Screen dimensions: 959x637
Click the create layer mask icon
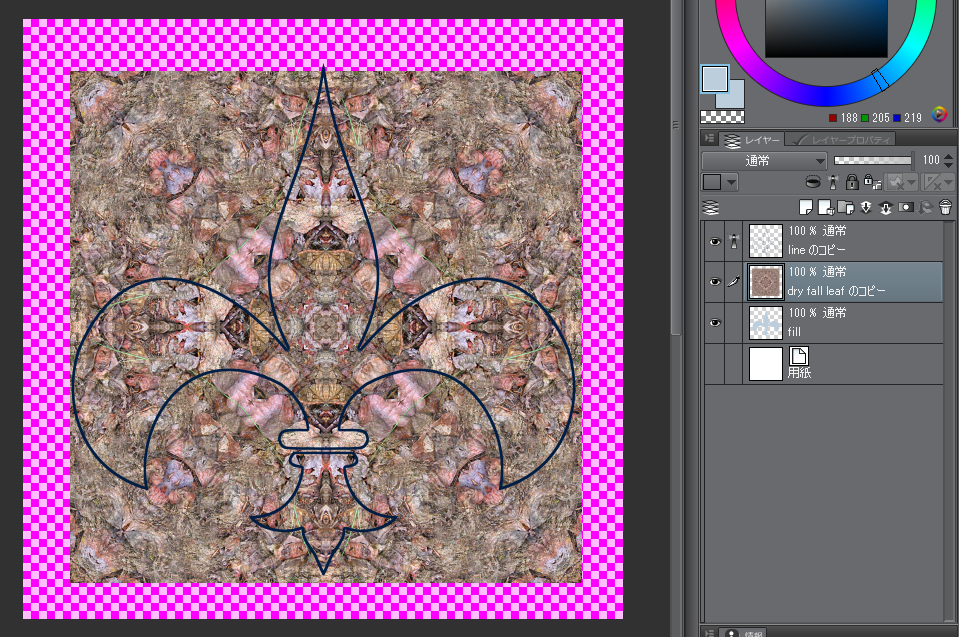pos(906,208)
